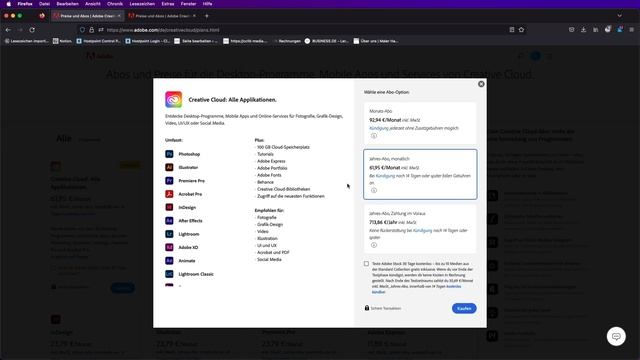The image size is (640, 360).
Task: Open the Hilfe menu
Action: [207, 4]
